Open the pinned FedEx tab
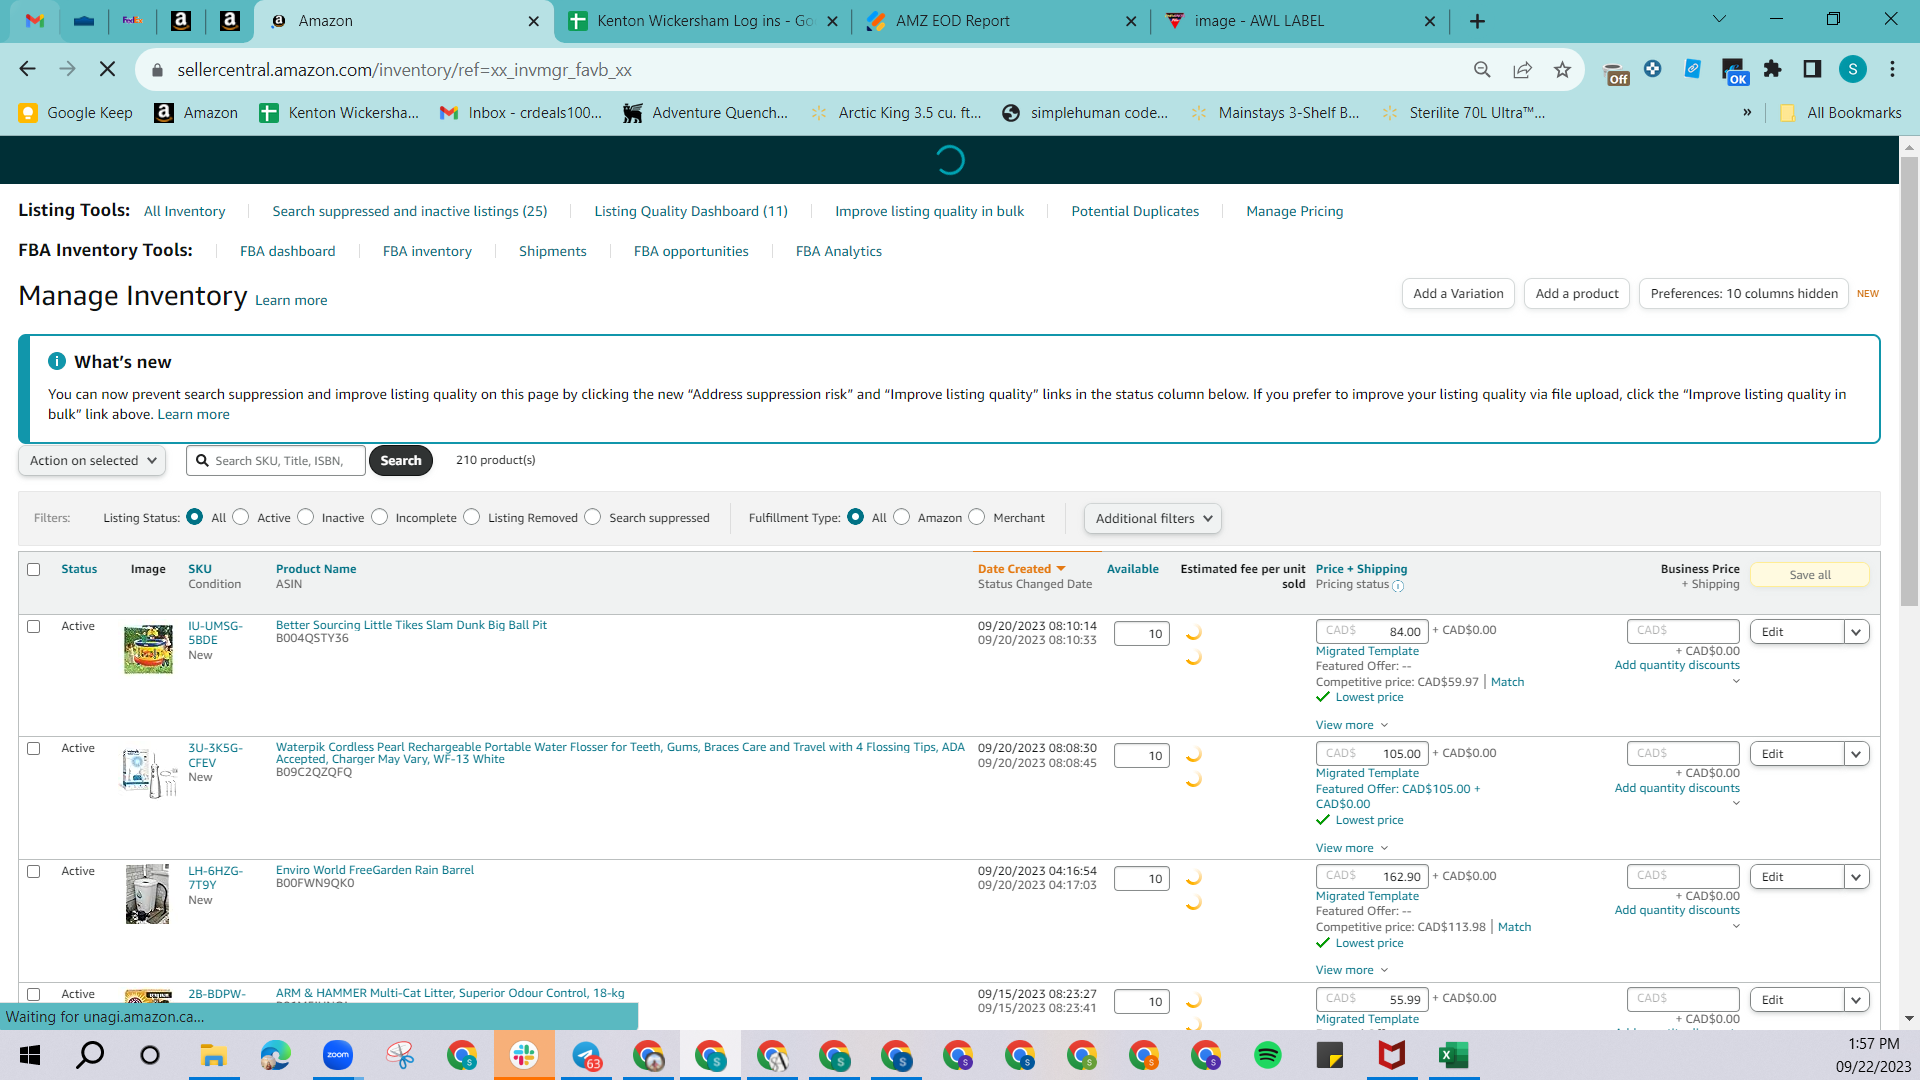Screen dimensions: 1920x1080 click(132, 20)
